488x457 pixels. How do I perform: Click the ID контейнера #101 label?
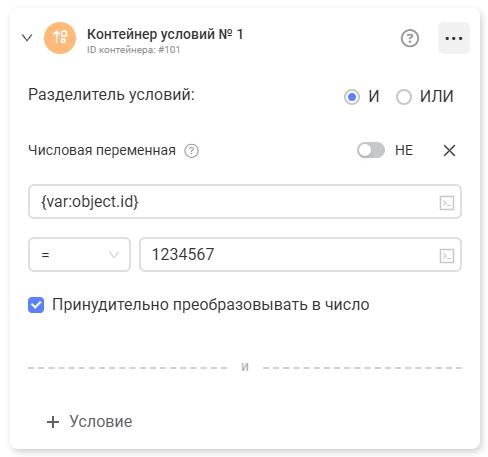(133, 50)
